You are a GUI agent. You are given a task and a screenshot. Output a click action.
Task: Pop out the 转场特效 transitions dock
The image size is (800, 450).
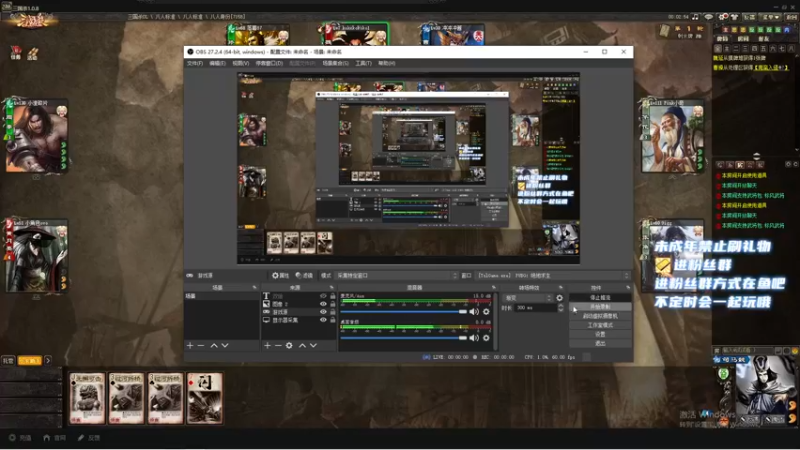[561, 288]
